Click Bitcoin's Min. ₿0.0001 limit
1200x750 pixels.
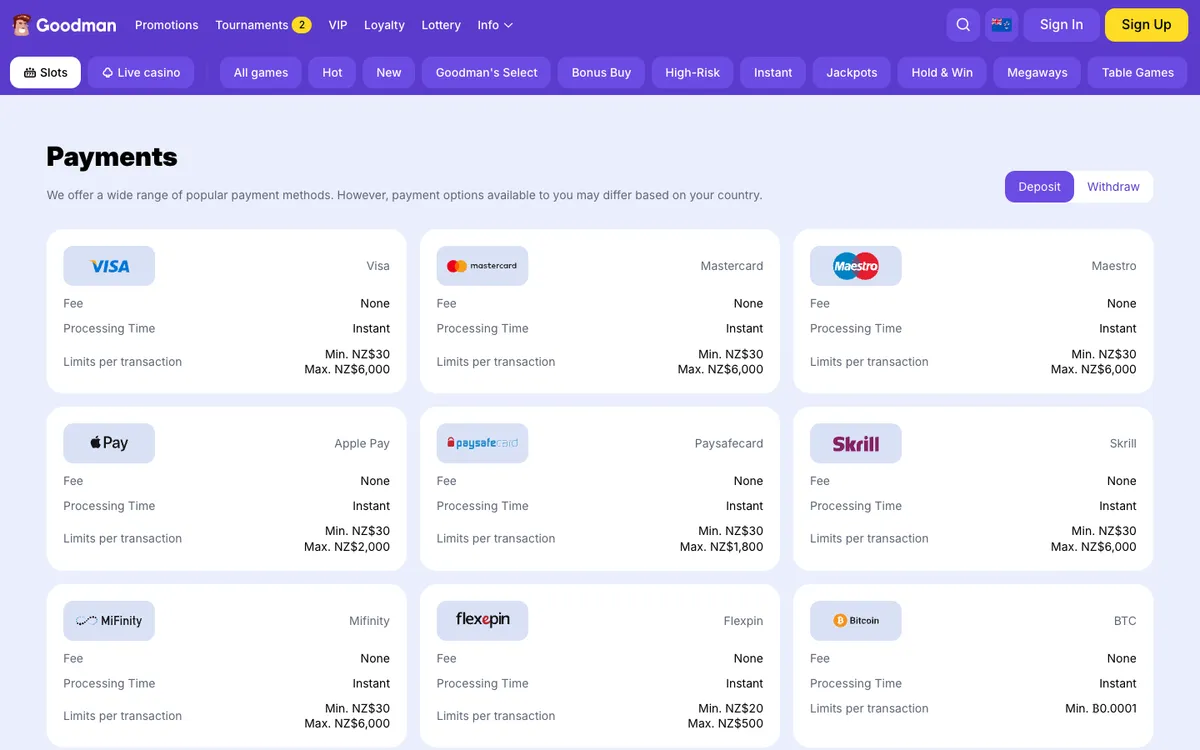coord(1101,708)
